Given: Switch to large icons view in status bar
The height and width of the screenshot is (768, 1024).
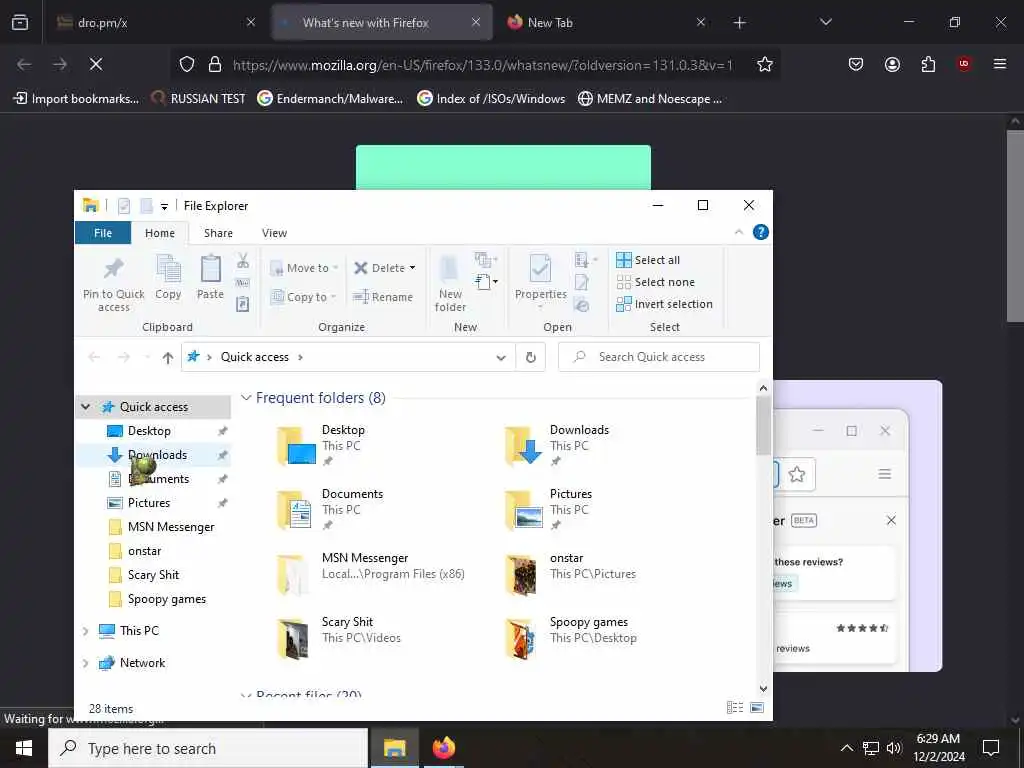Looking at the screenshot, I should [x=757, y=707].
